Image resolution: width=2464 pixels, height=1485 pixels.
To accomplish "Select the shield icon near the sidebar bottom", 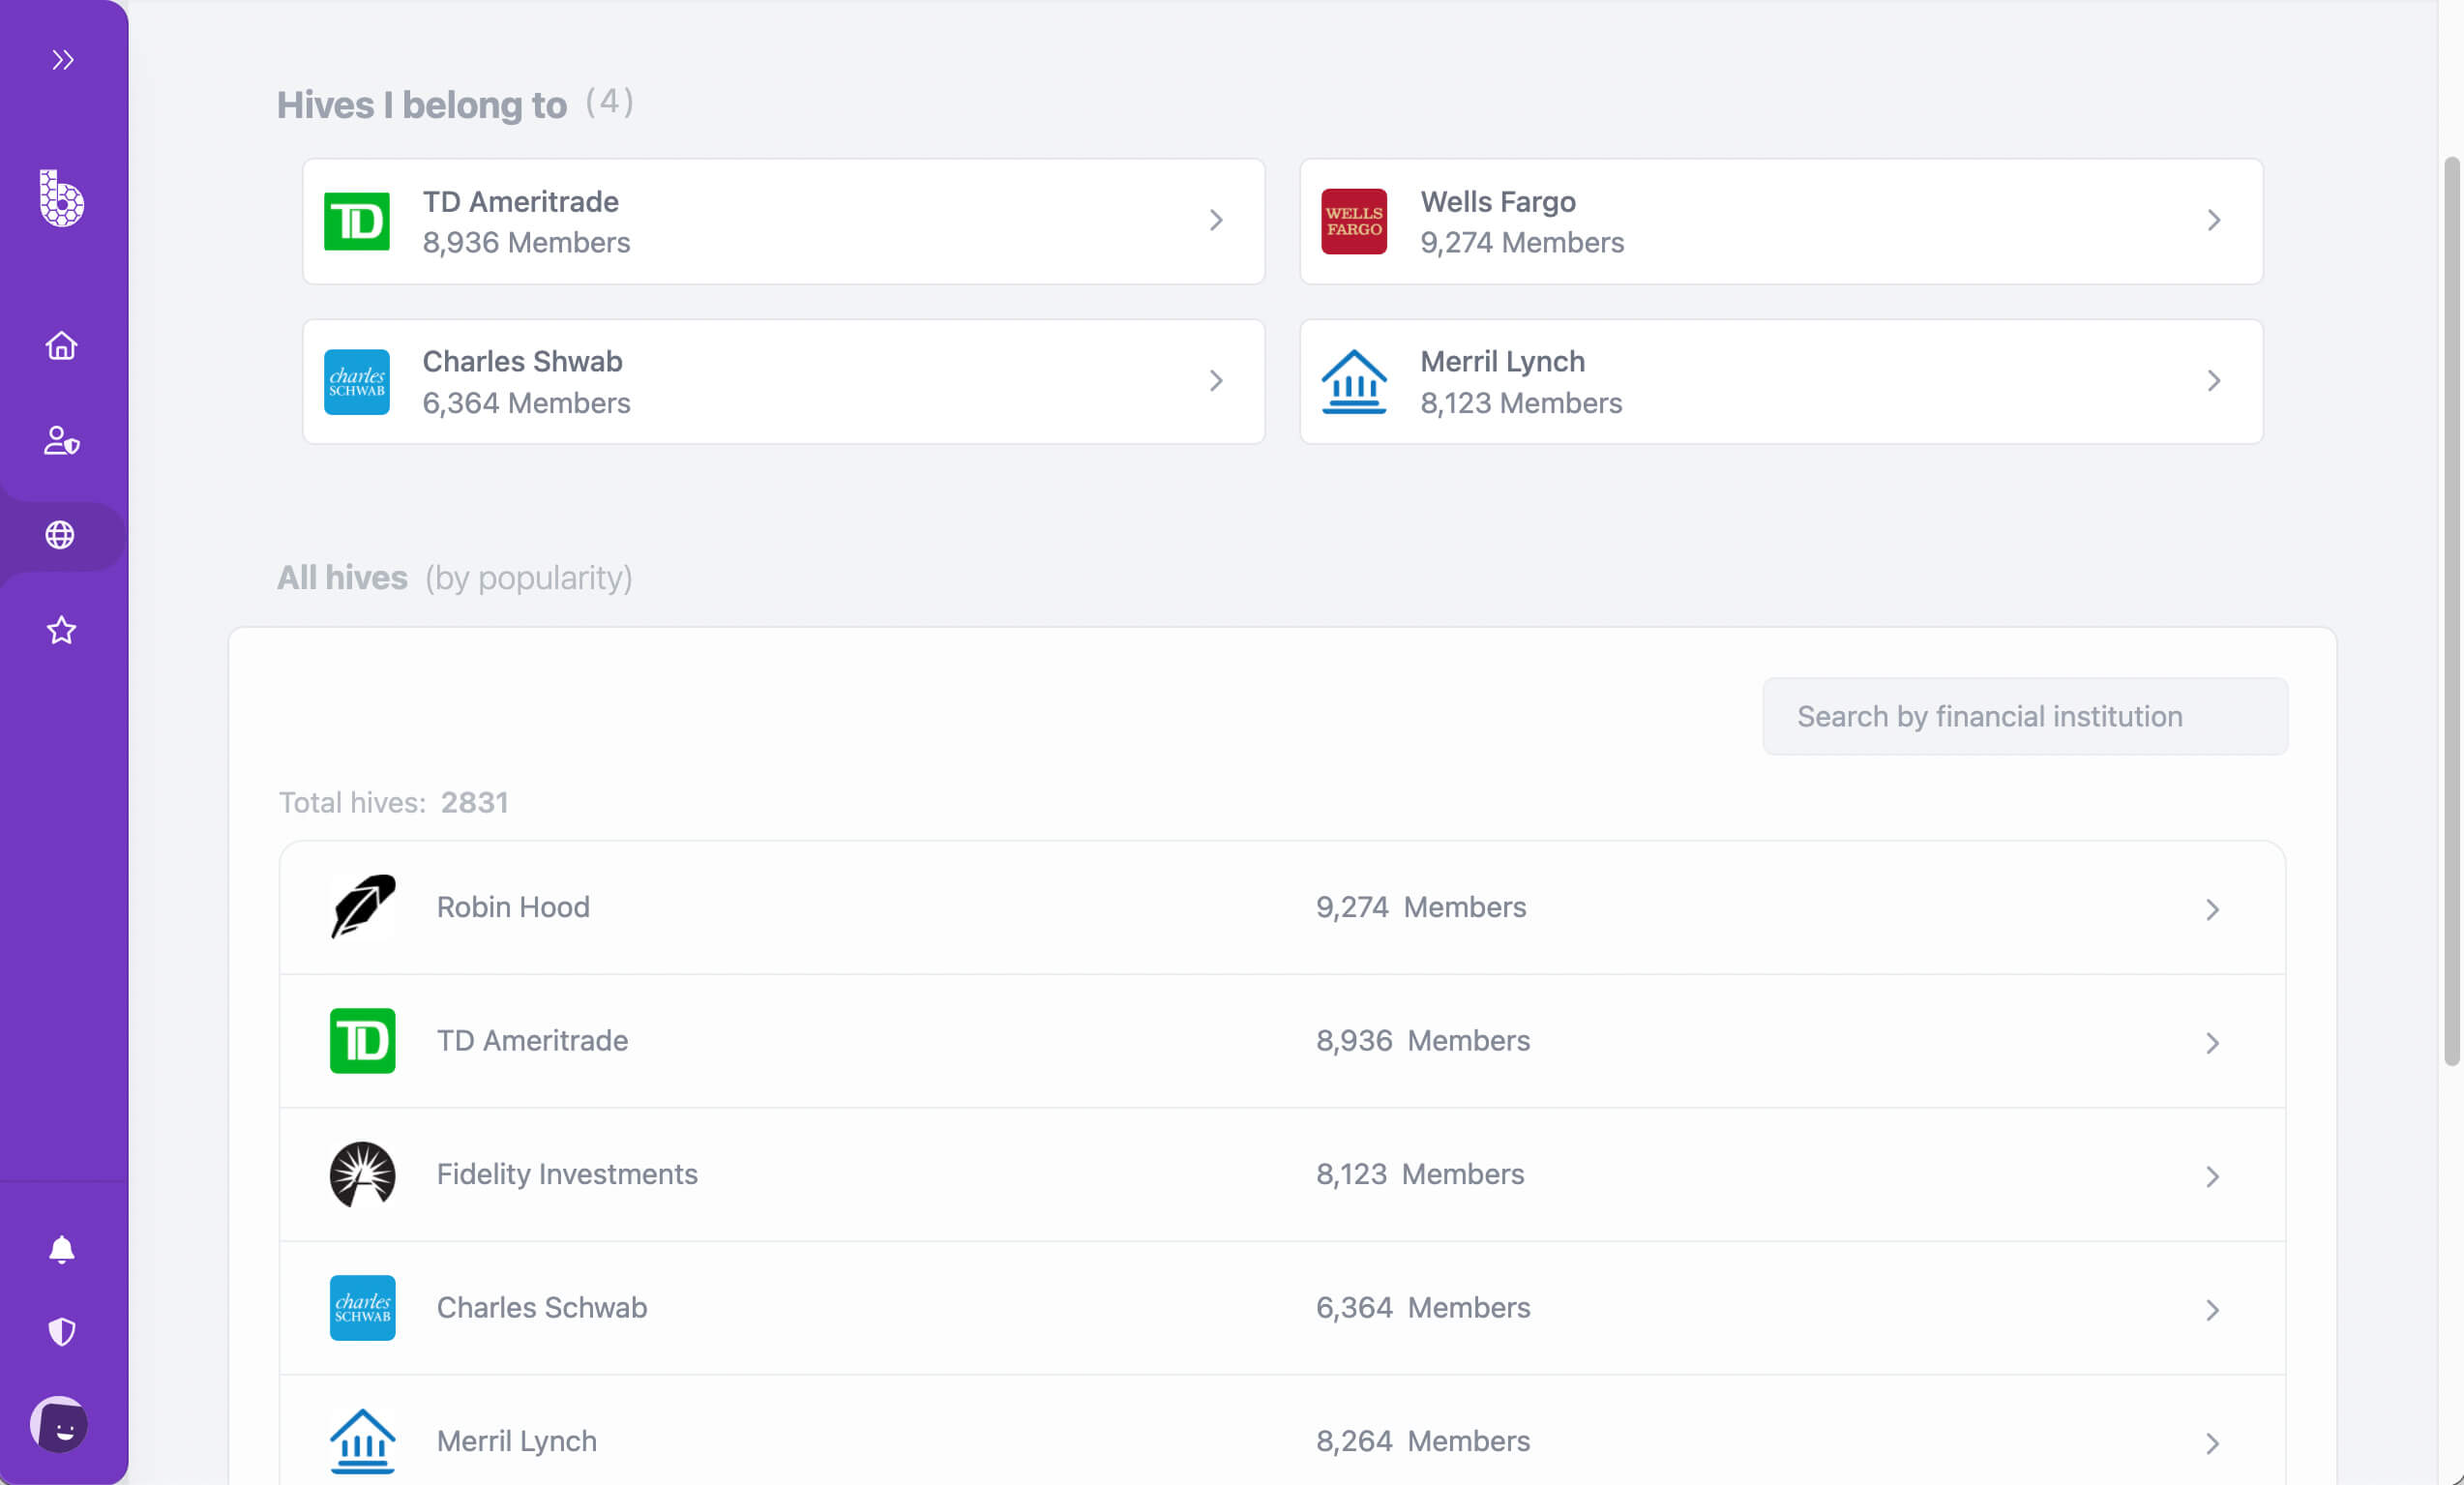I will (x=61, y=1330).
